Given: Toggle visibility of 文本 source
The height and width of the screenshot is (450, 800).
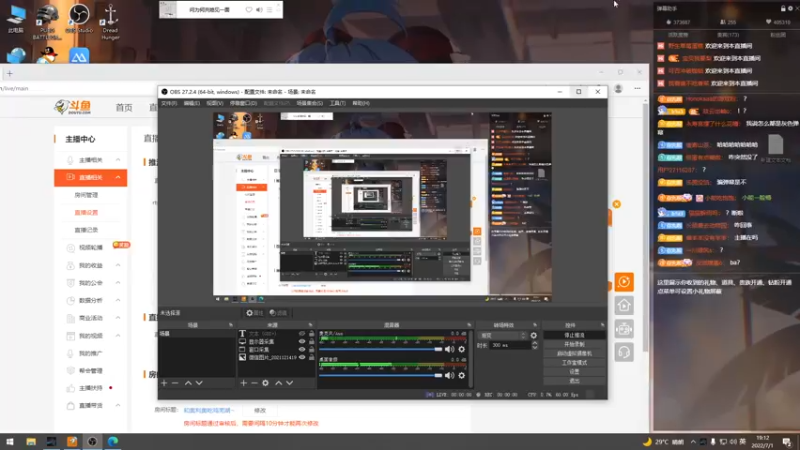Looking at the screenshot, I should tap(302, 334).
